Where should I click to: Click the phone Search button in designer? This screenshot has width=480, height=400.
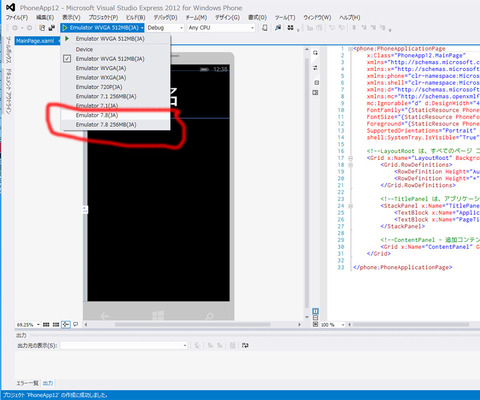point(209,315)
